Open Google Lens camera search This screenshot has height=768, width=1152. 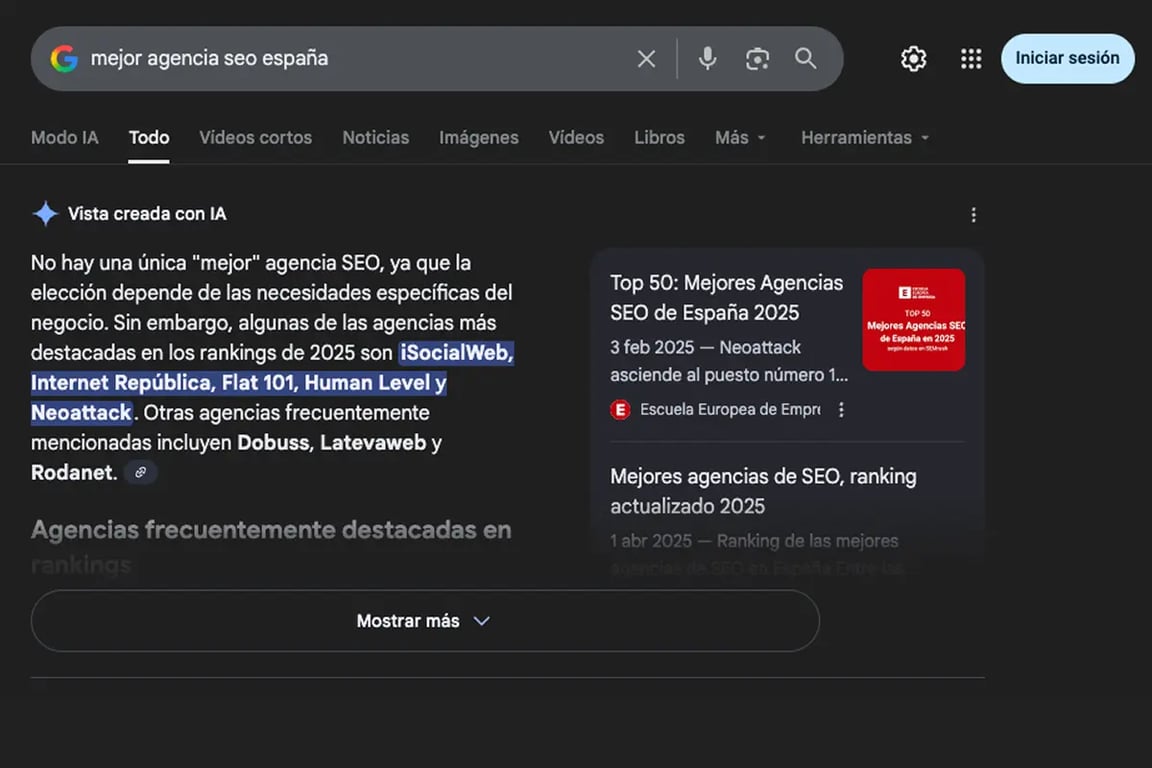pos(757,59)
